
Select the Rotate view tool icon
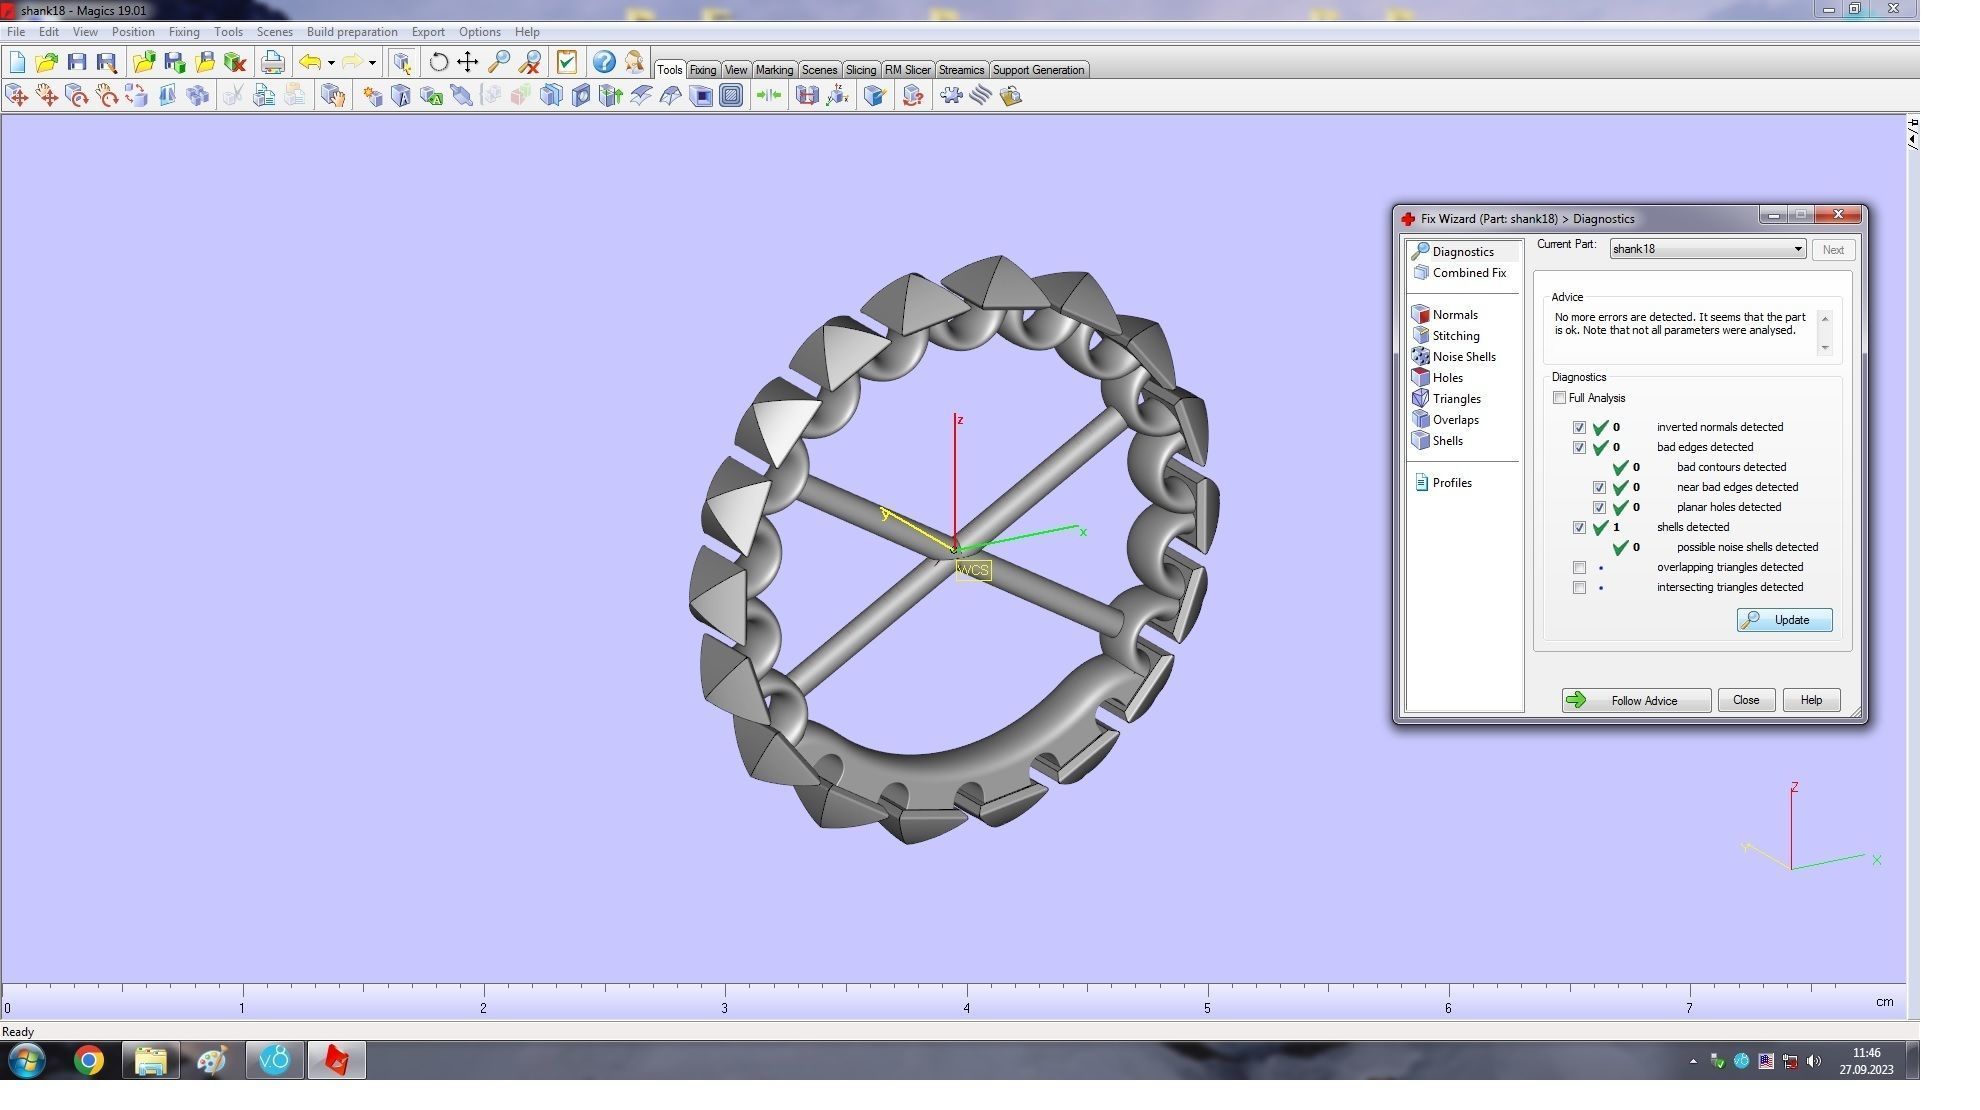point(438,62)
